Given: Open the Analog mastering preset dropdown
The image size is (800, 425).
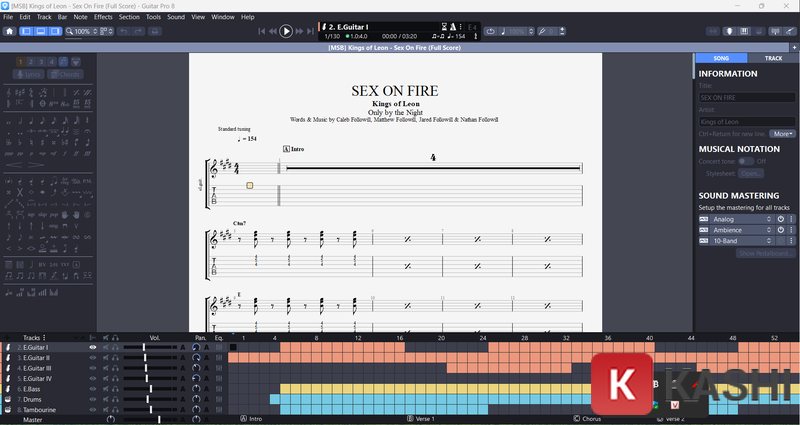Looking at the screenshot, I should click(742, 219).
